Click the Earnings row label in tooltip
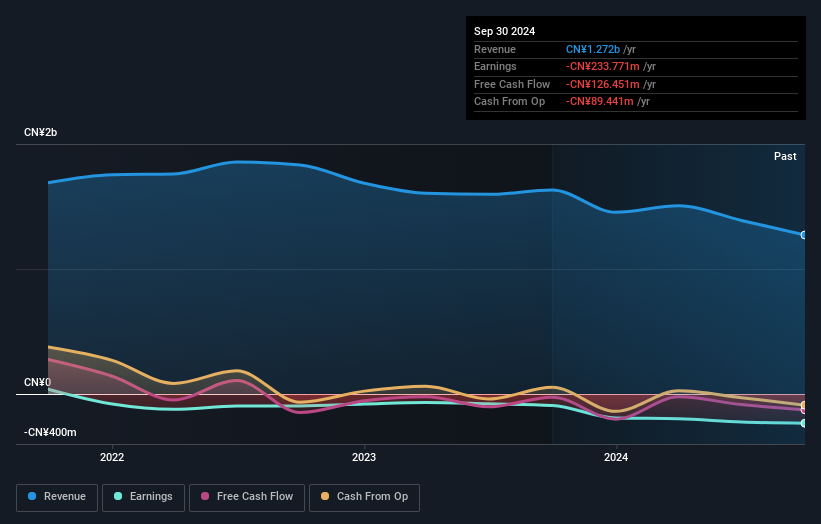The image size is (821, 524). click(x=495, y=66)
